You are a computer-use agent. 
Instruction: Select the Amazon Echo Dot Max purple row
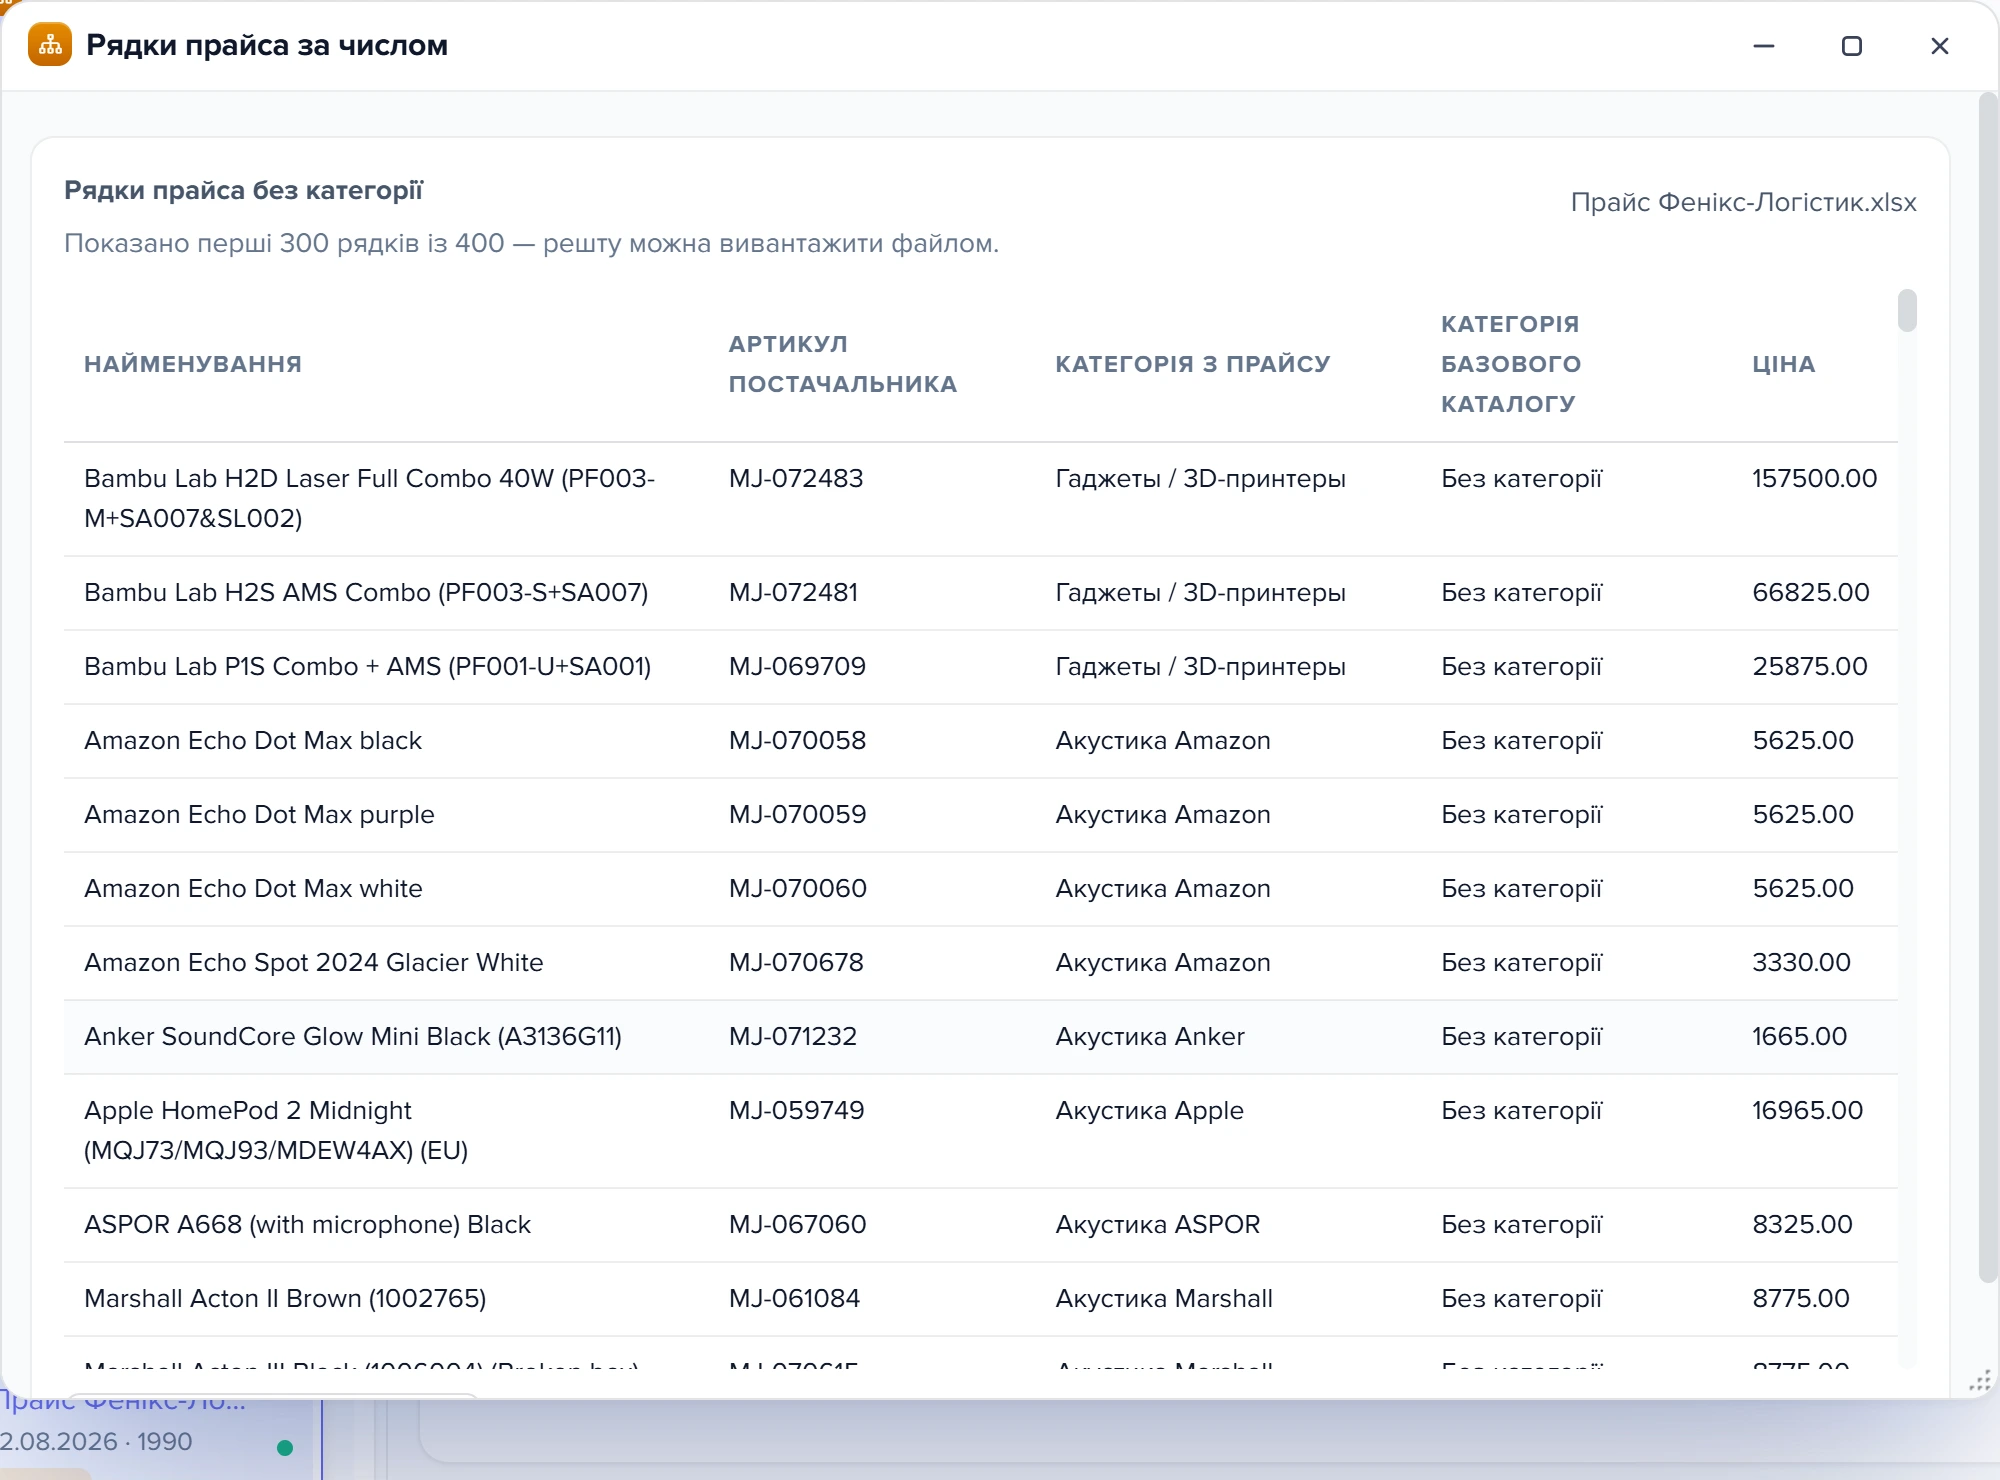[x=981, y=815]
